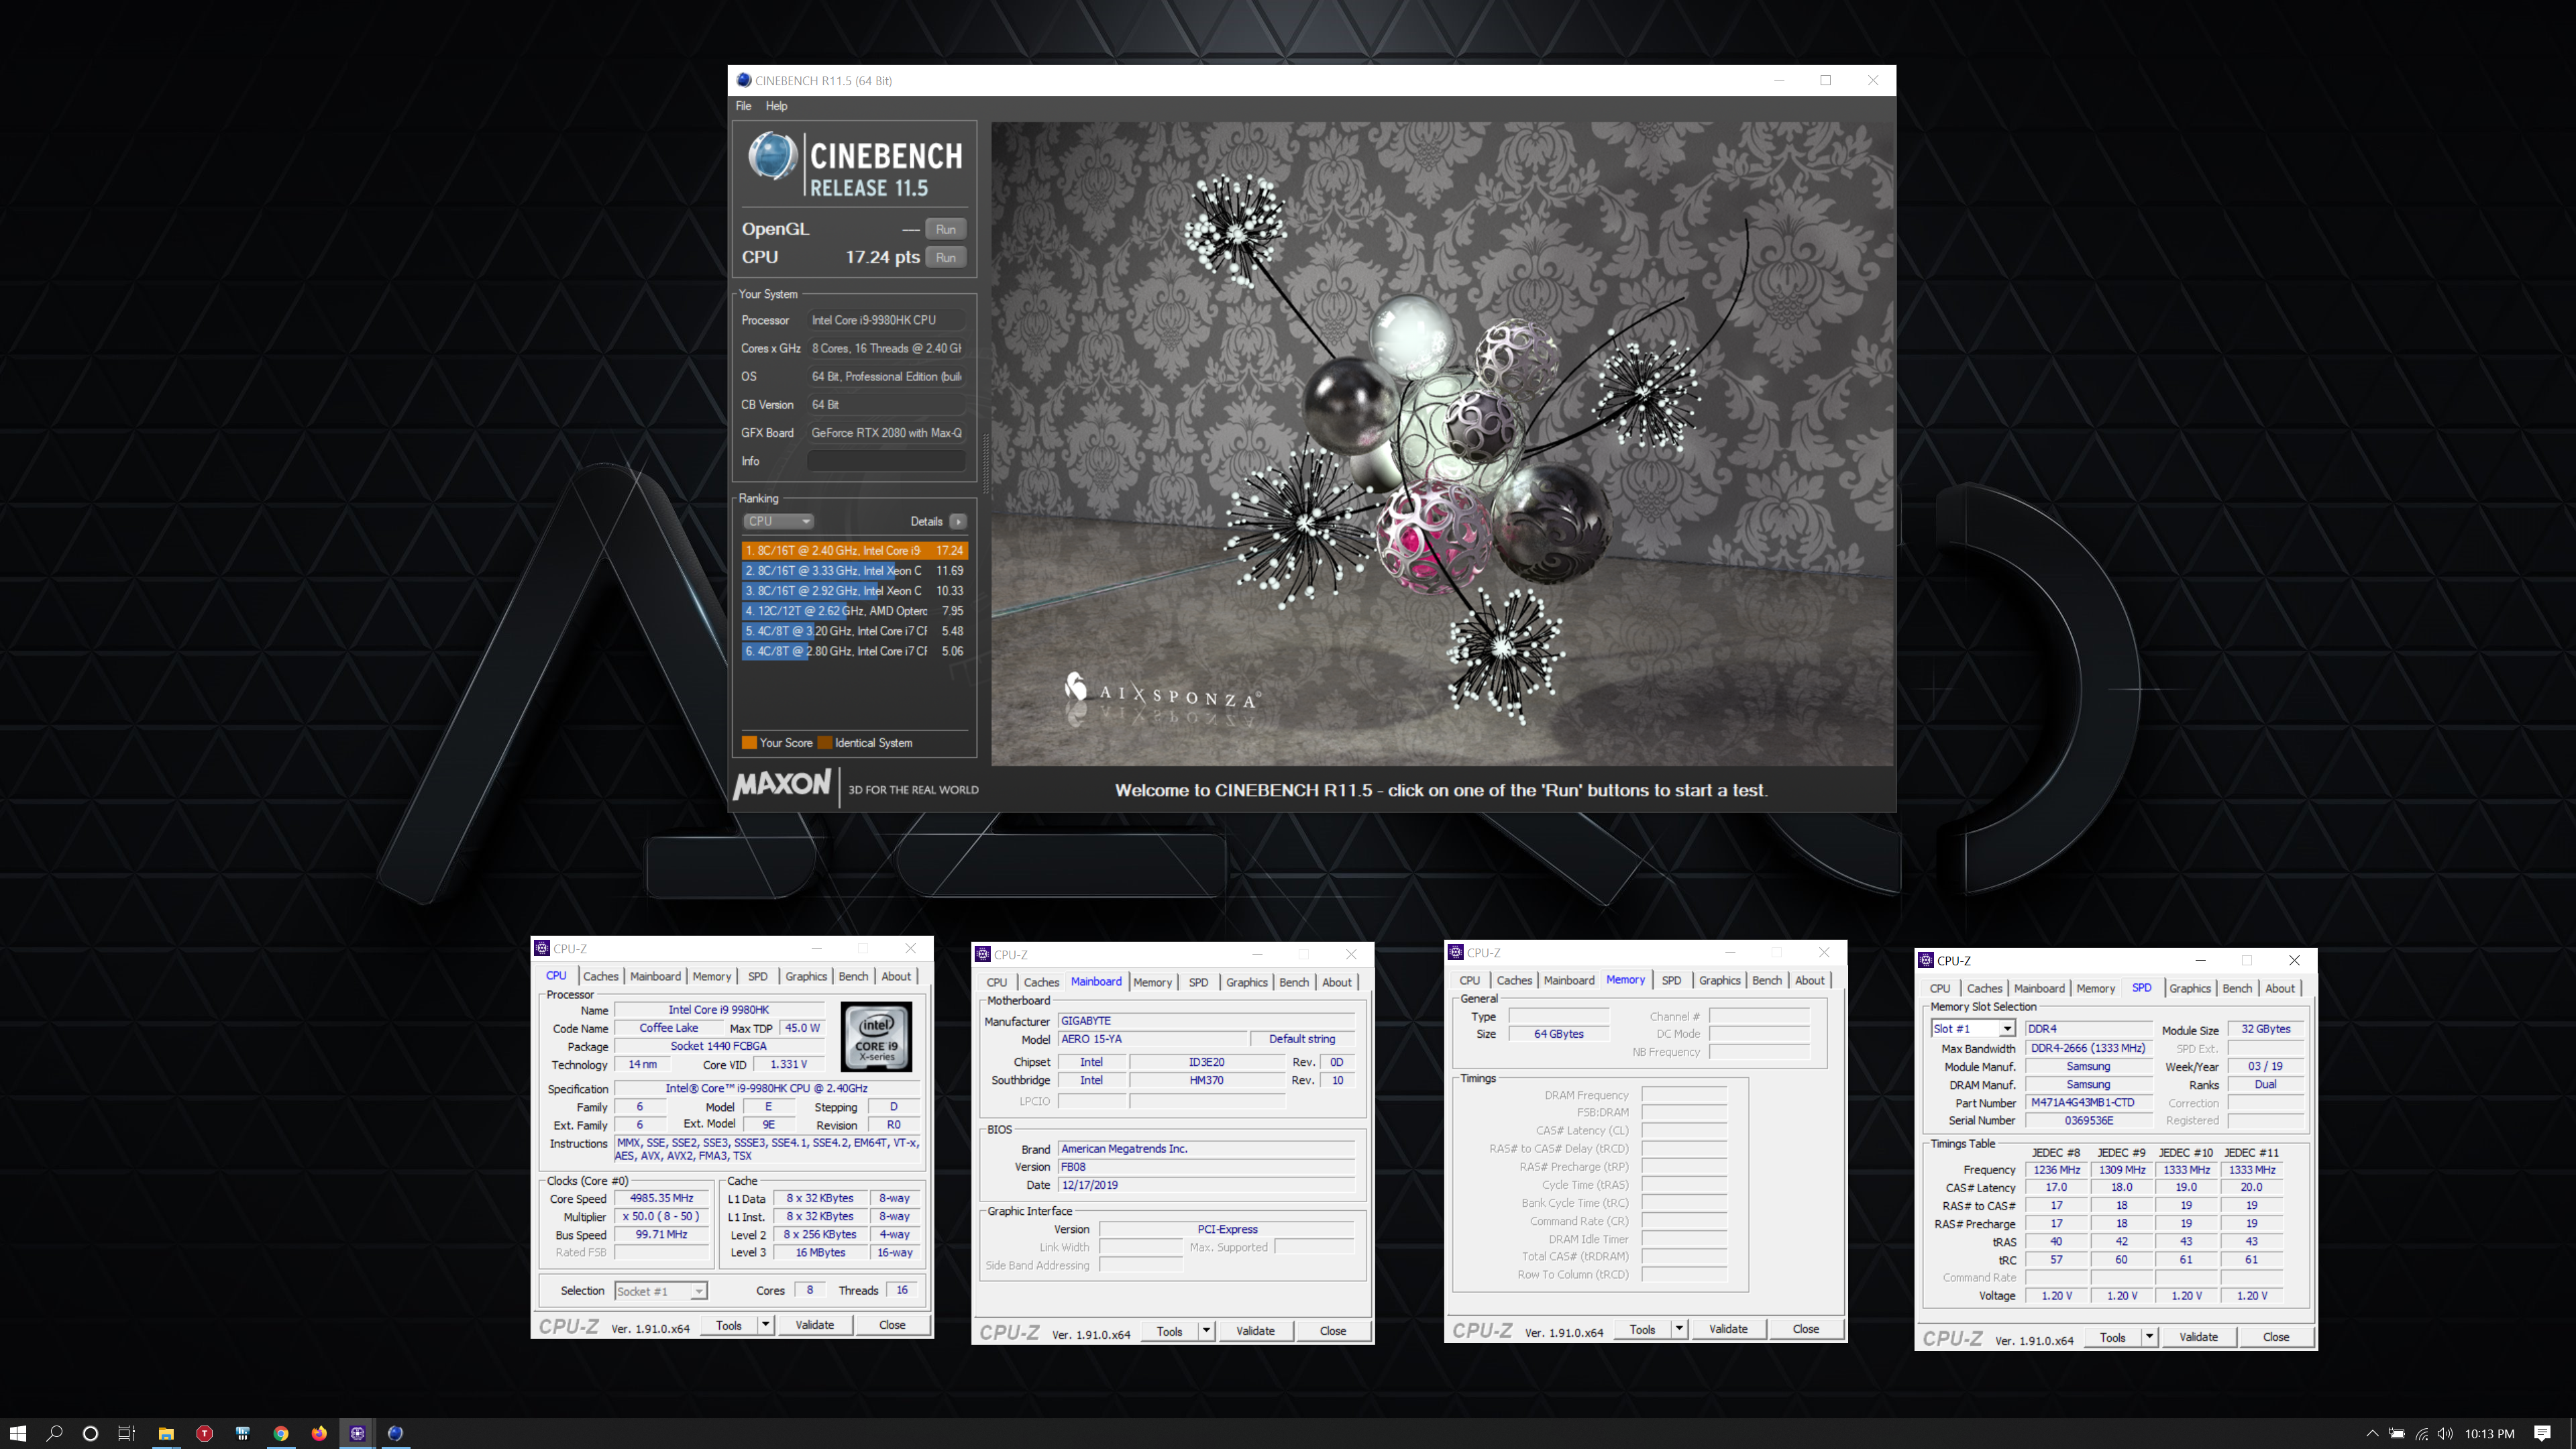The height and width of the screenshot is (1449, 2576).
Task: Click the Info input field in Cinebench
Action: point(886,461)
